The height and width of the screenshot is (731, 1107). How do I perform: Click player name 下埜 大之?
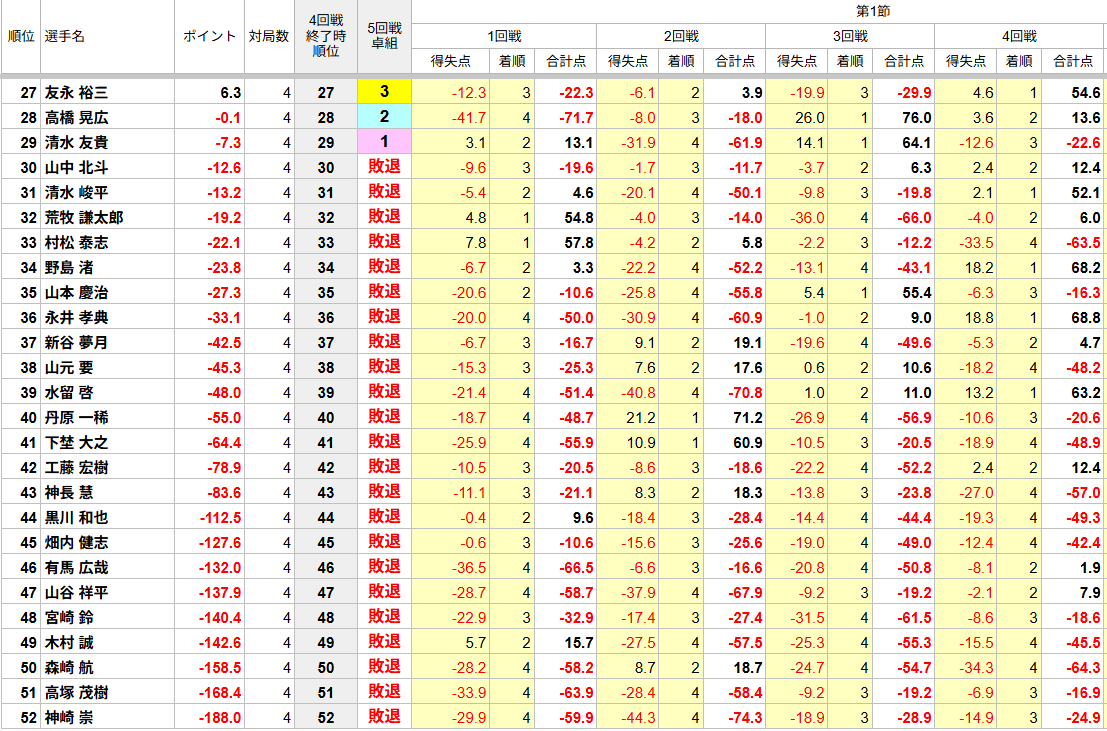(76, 443)
